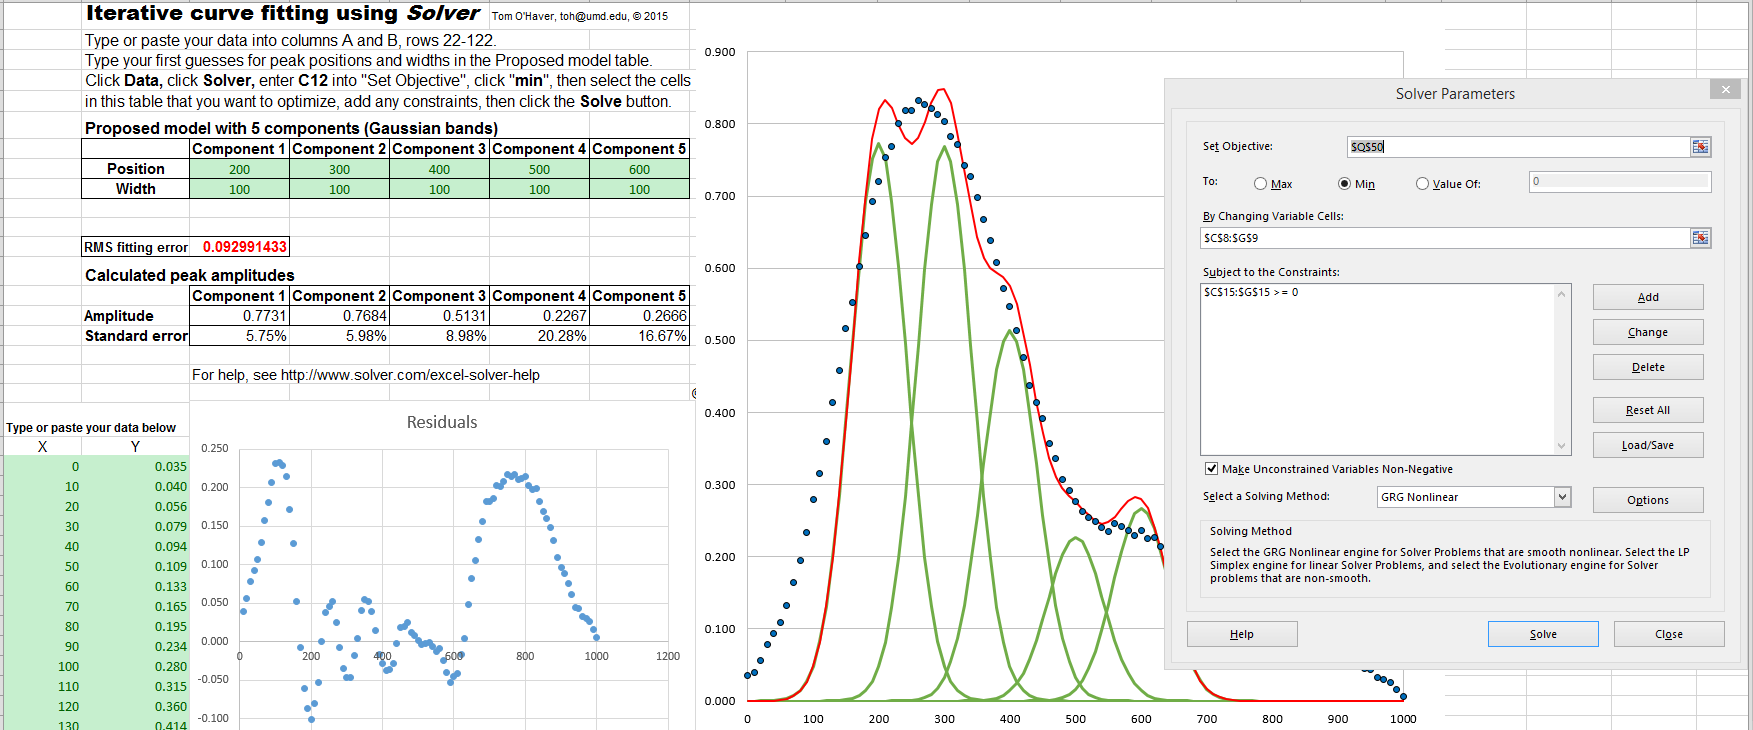
Task: Click the Load/Save button
Action: [x=1647, y=445]
